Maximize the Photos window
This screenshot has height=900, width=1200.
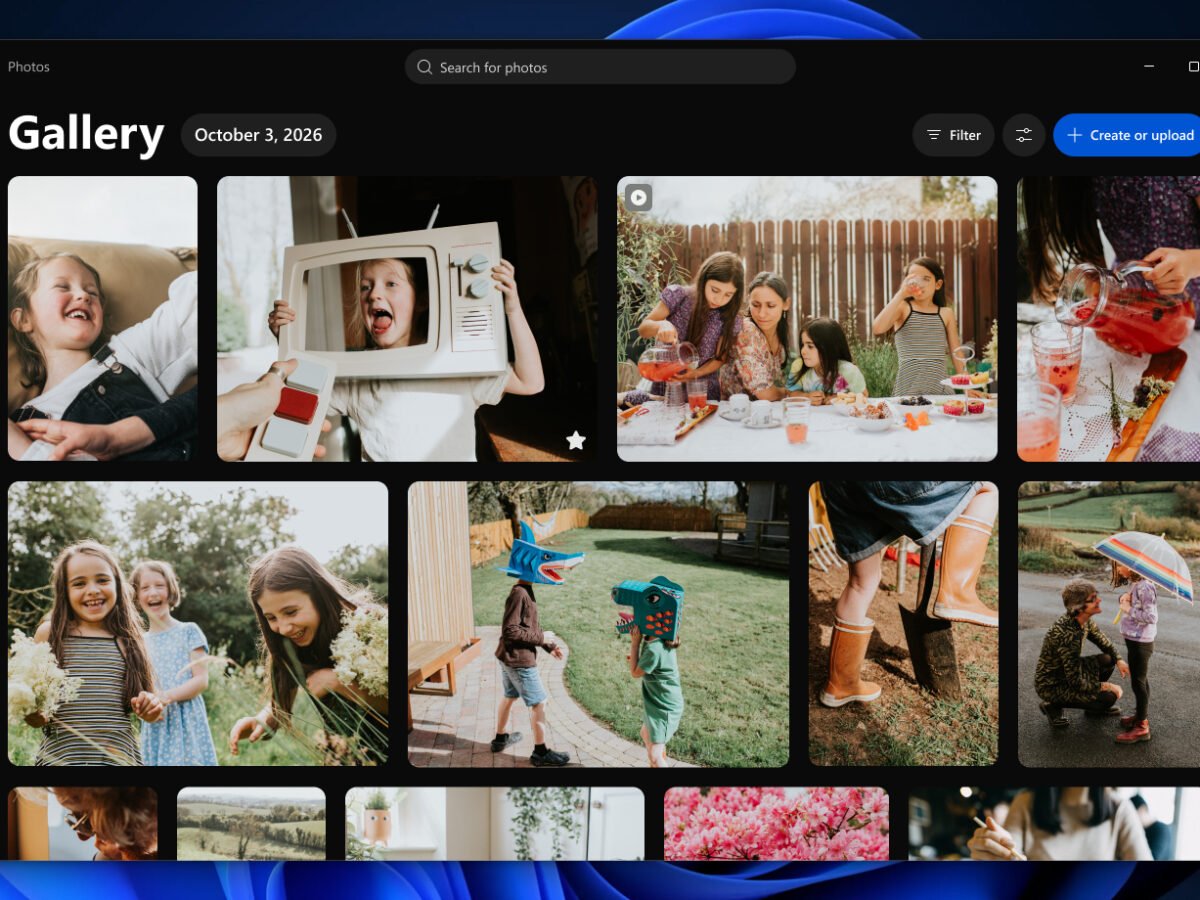click(1193, 67)
